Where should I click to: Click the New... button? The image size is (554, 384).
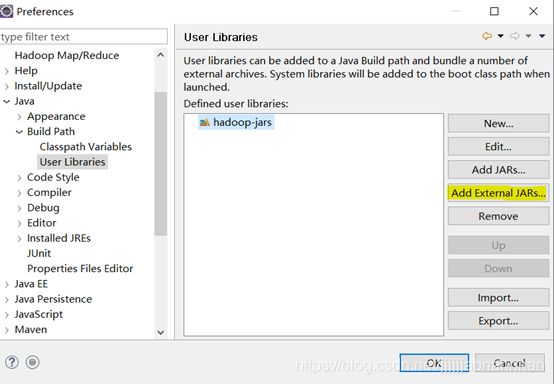499,123
